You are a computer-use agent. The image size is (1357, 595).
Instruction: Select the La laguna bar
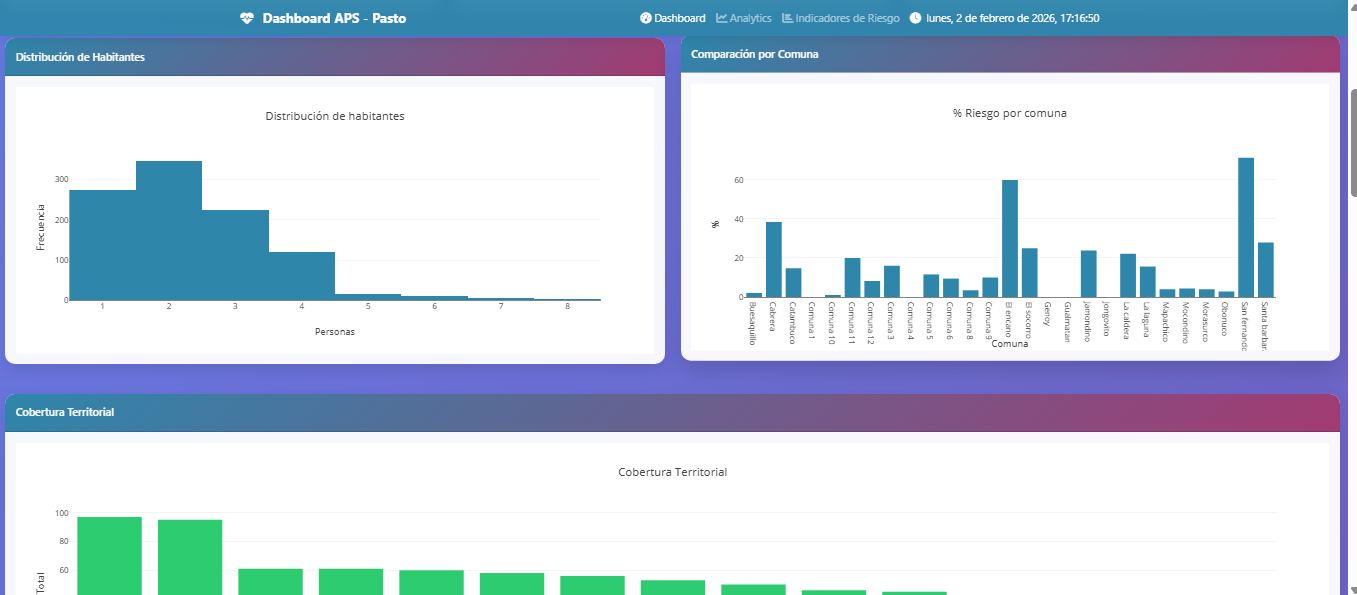point(1148,282)
